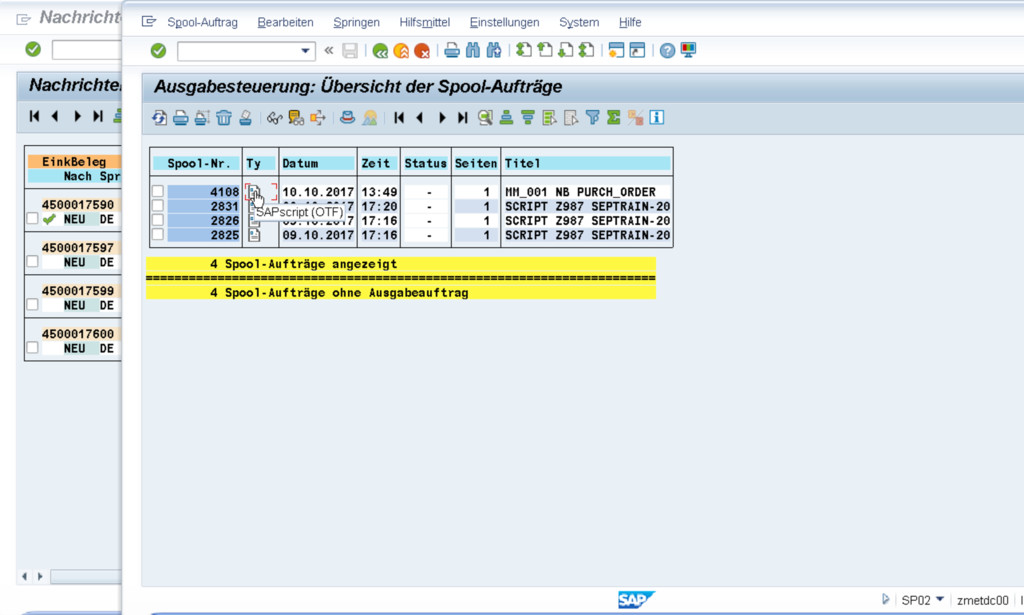Click the Spool-Nr. column header
Viewport: 1024px width, 615px height.
(x=197, y=163)
